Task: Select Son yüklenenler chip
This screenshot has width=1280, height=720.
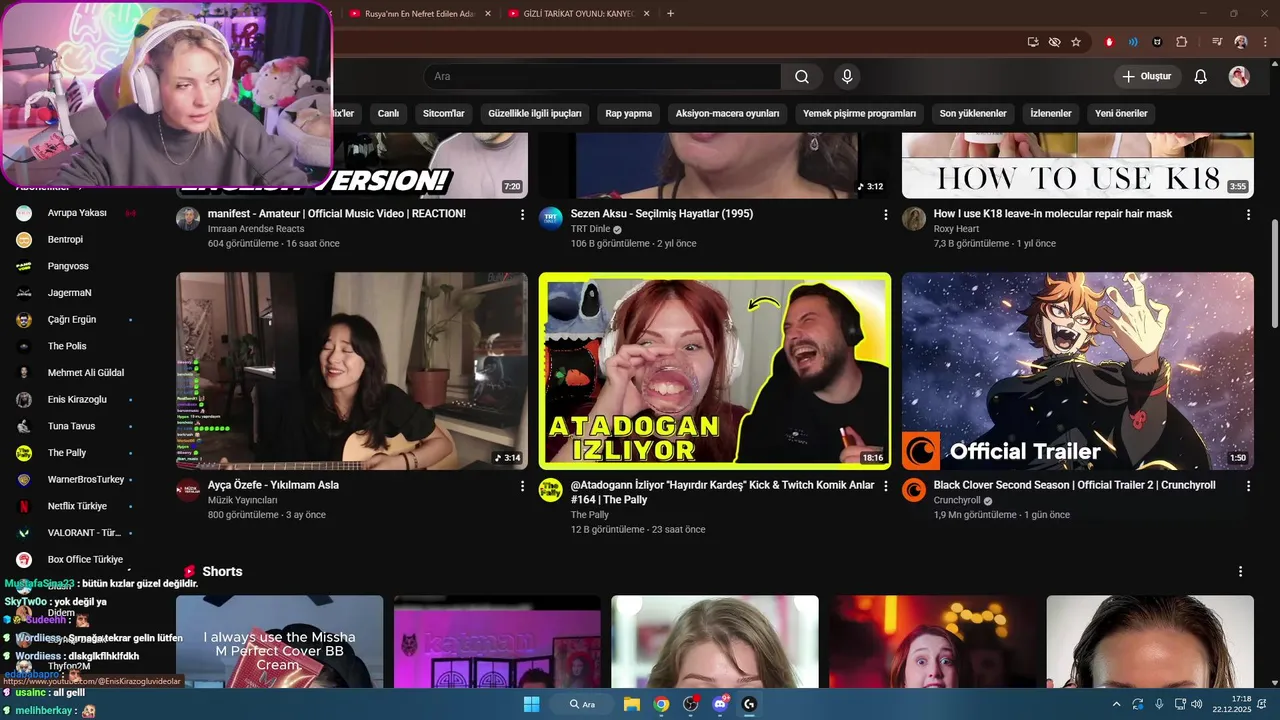Action: pos(973,114)
